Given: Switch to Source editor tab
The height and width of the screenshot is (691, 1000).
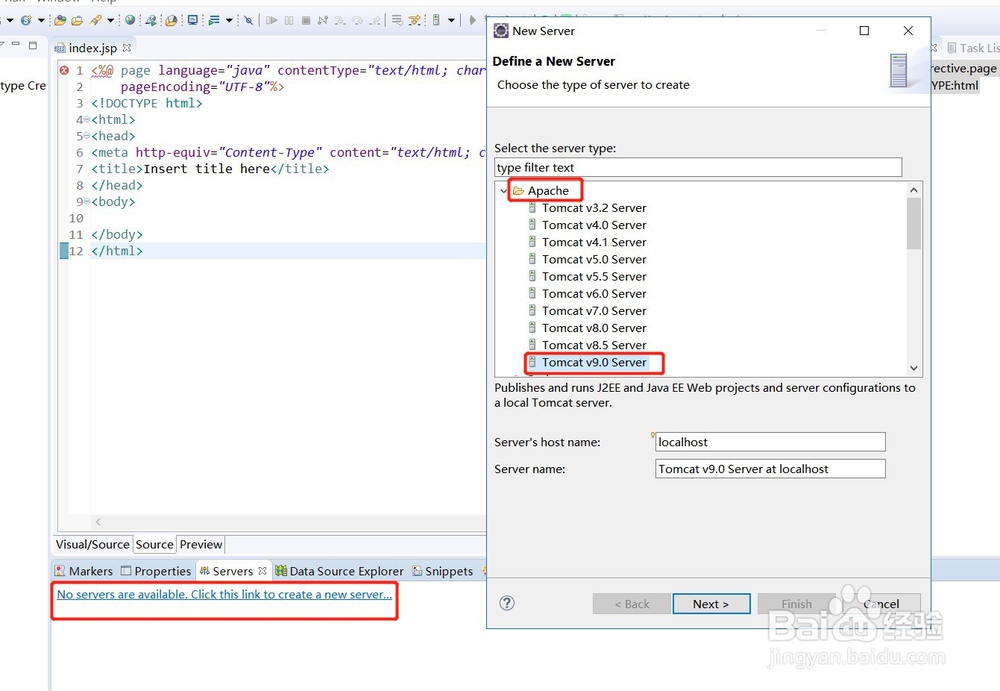Looking at the screenshot, I should tap(154, 544).
